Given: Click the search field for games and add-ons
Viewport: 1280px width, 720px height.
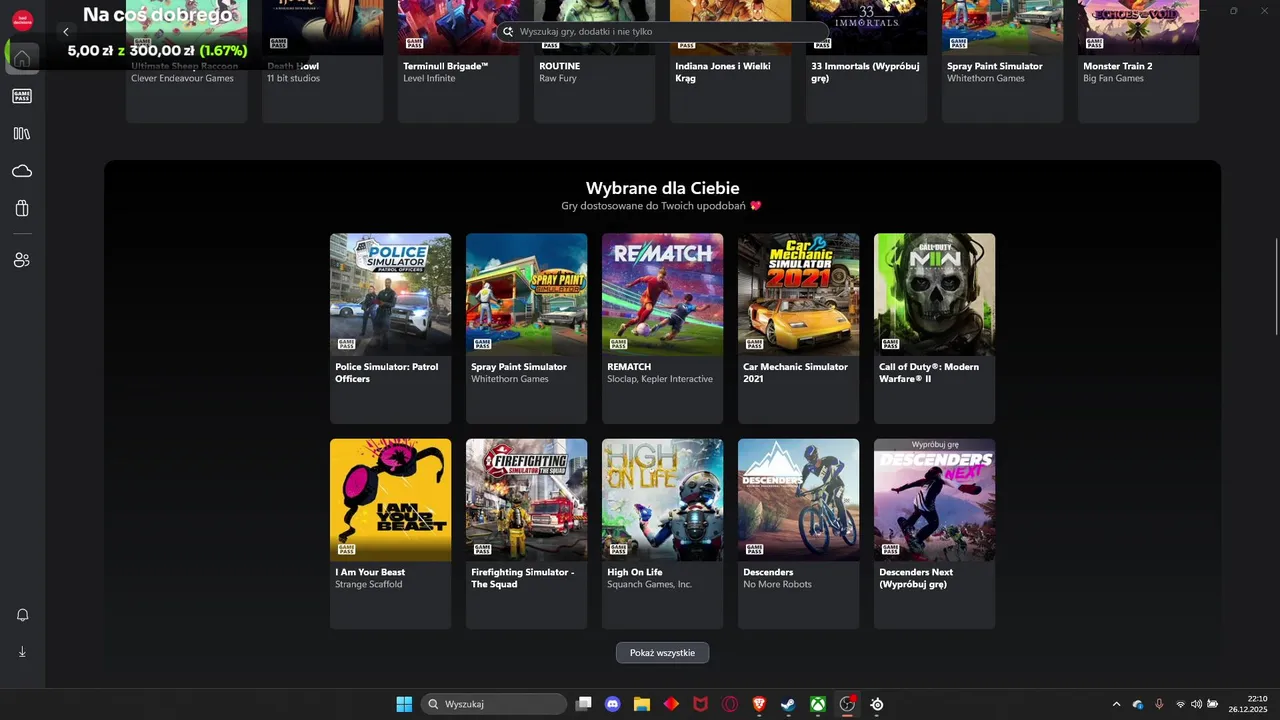Looking at the screenshot, I should (x=662, y=32).
